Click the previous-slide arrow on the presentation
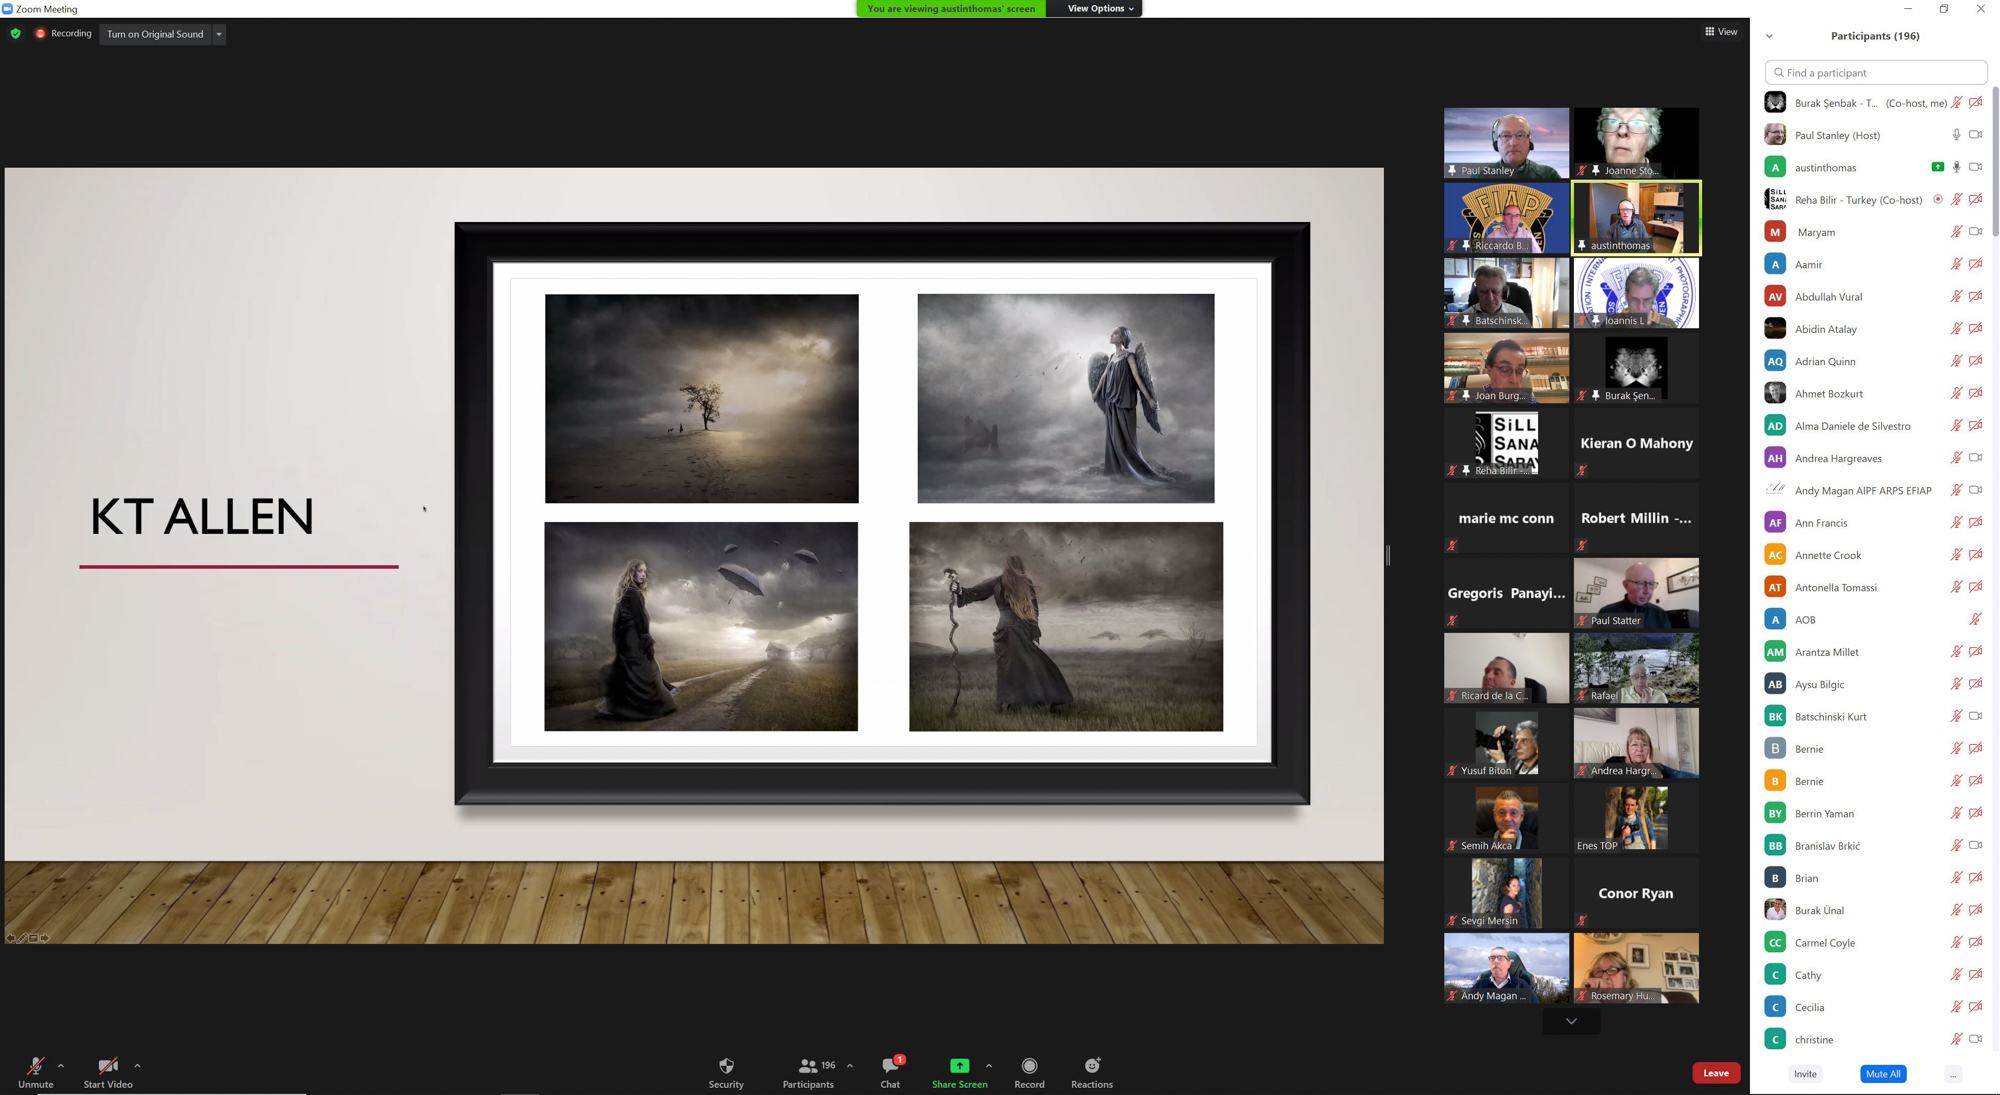The height and width of the screenshot is (1095, 2000). coord(10,938)
